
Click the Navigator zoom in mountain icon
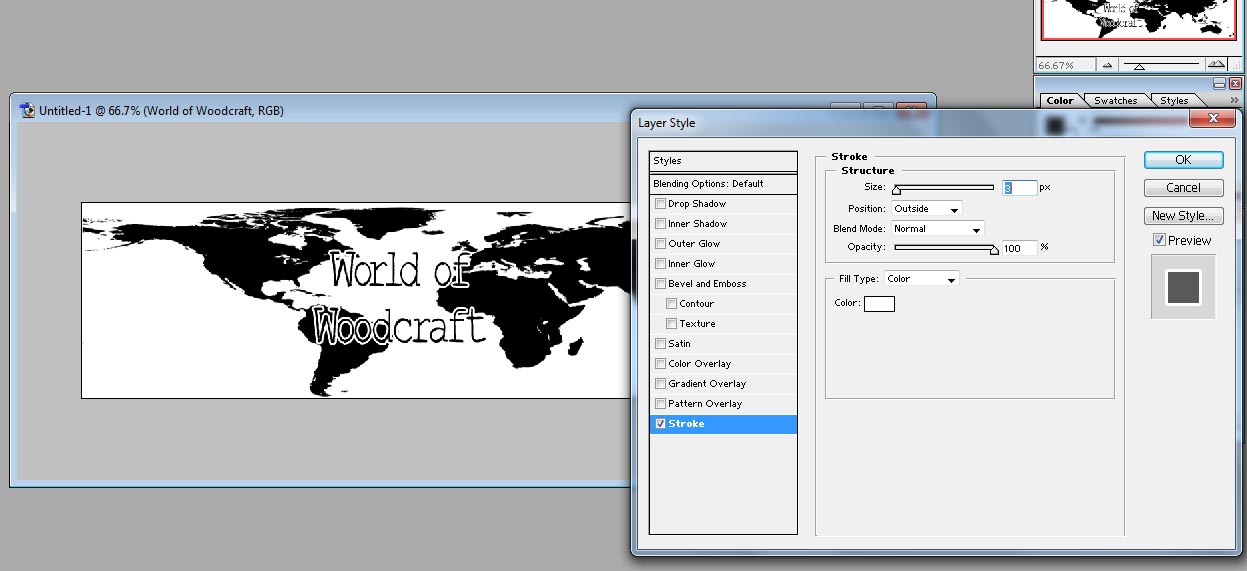[x=1214, y=65]
